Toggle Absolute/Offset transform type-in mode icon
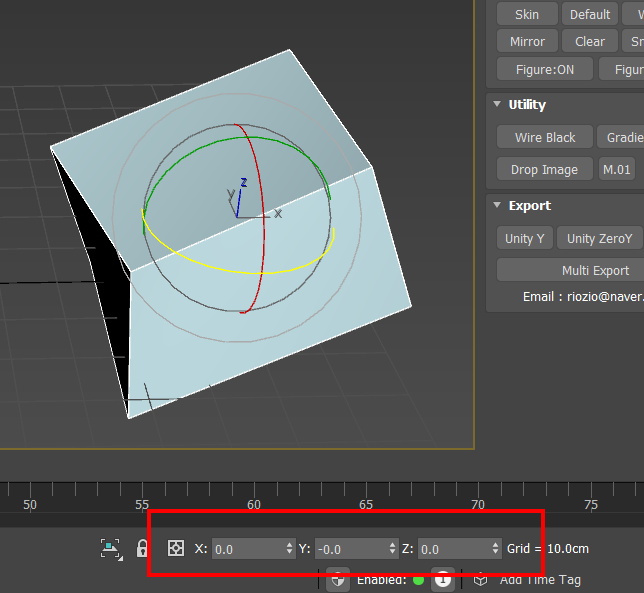Viewport: 644px width, 593px height. coord(176,548)
